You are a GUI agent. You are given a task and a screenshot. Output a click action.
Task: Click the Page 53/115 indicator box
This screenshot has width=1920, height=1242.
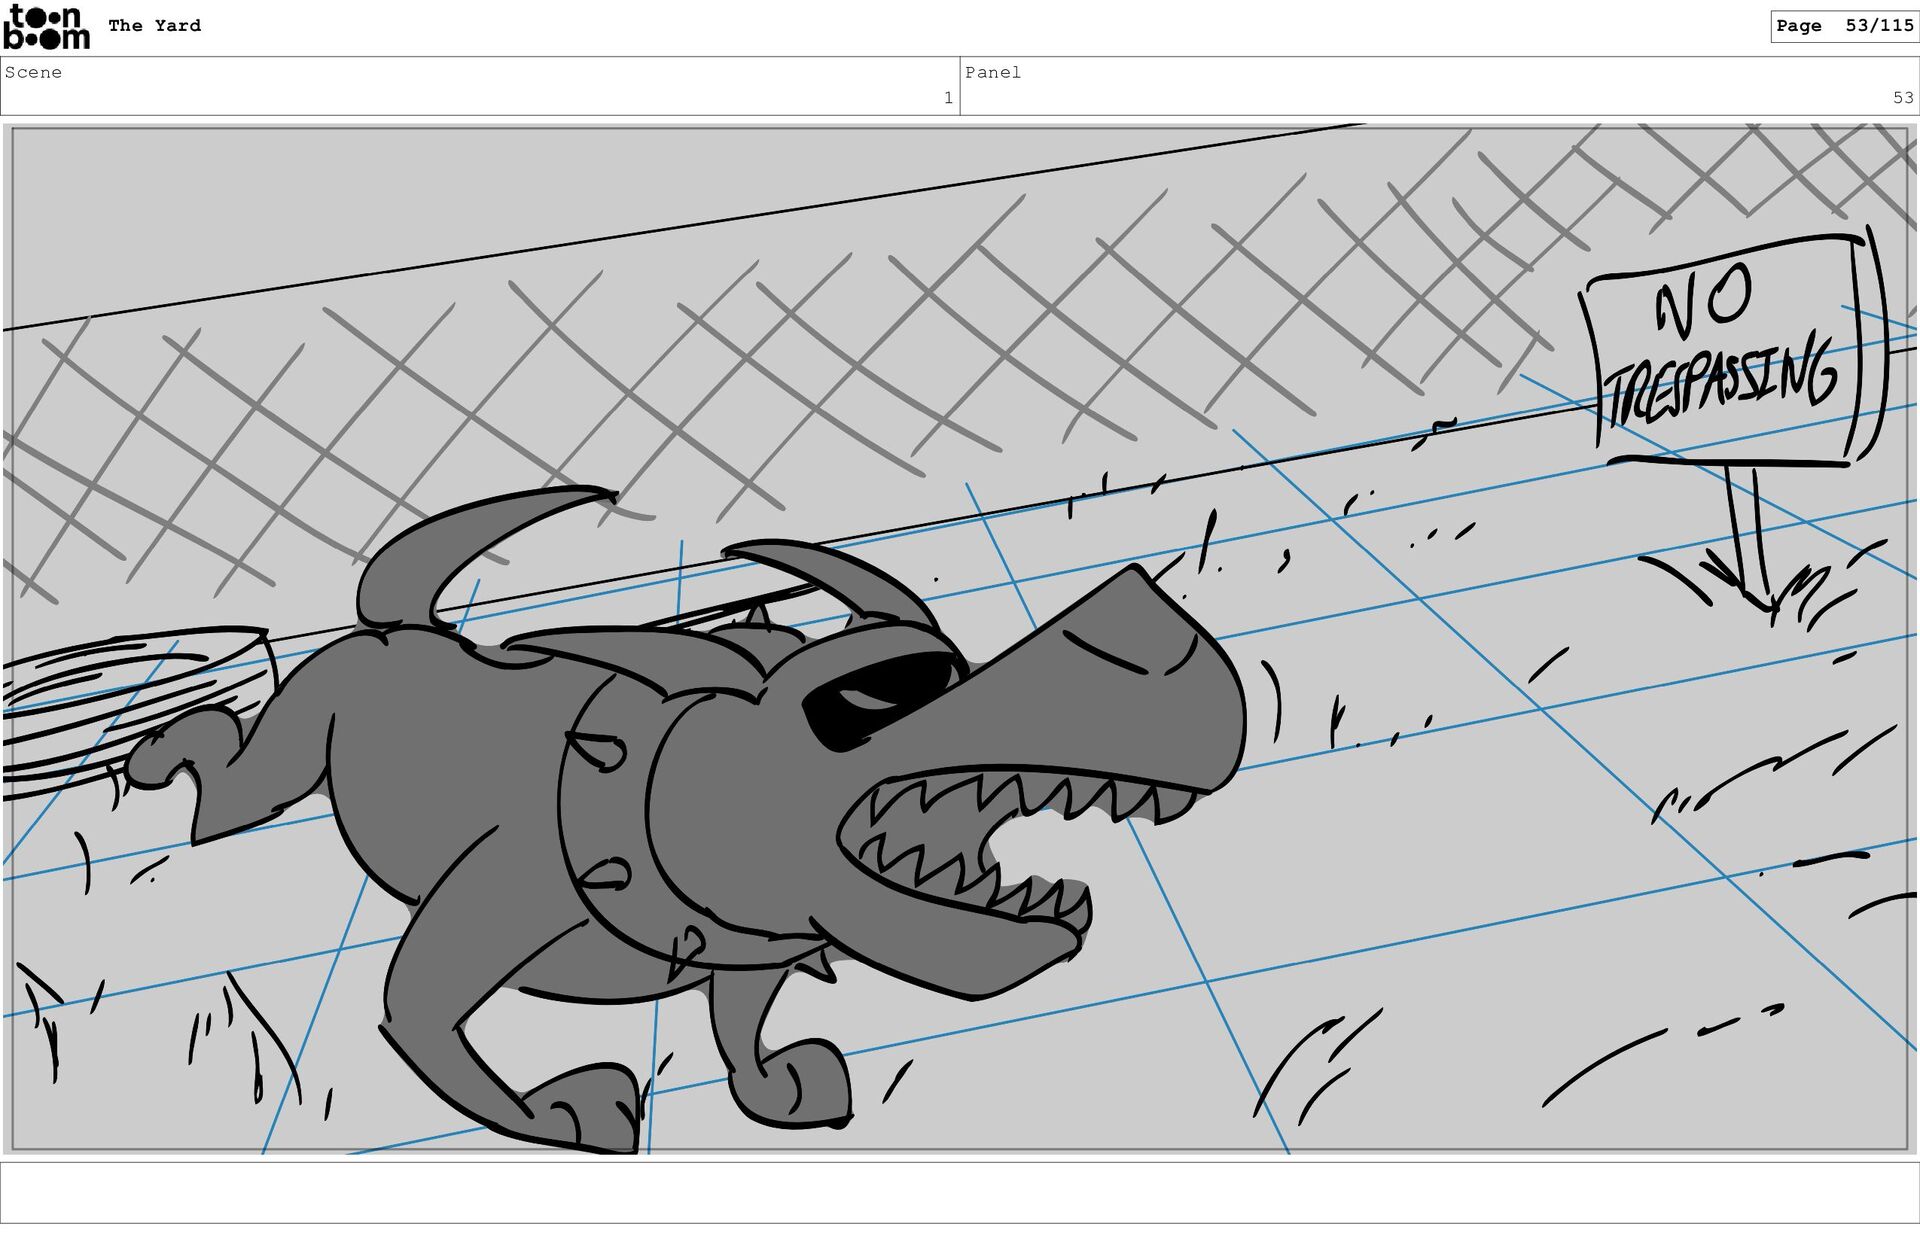(x=1844, y=26)
